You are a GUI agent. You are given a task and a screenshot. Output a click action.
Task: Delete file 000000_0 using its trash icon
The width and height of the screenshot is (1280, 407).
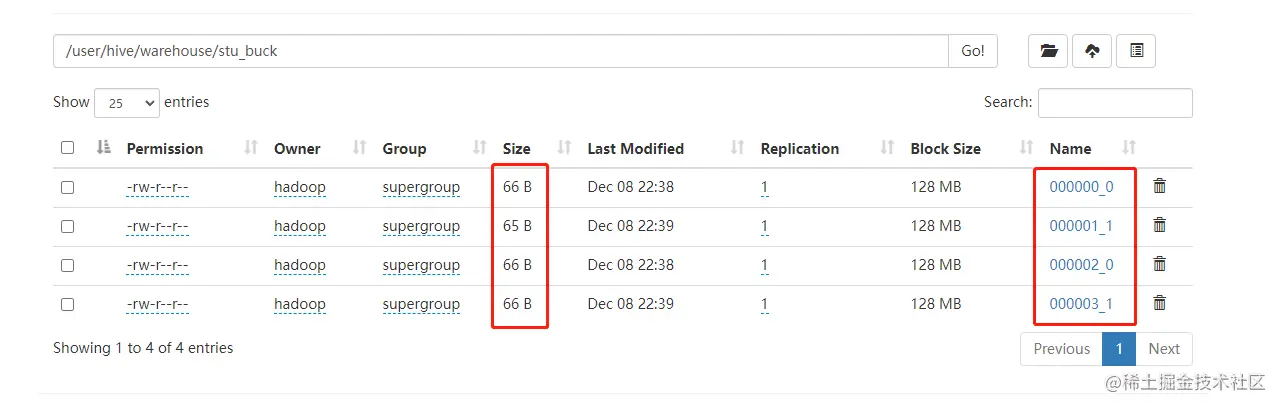coord(1160,186)
